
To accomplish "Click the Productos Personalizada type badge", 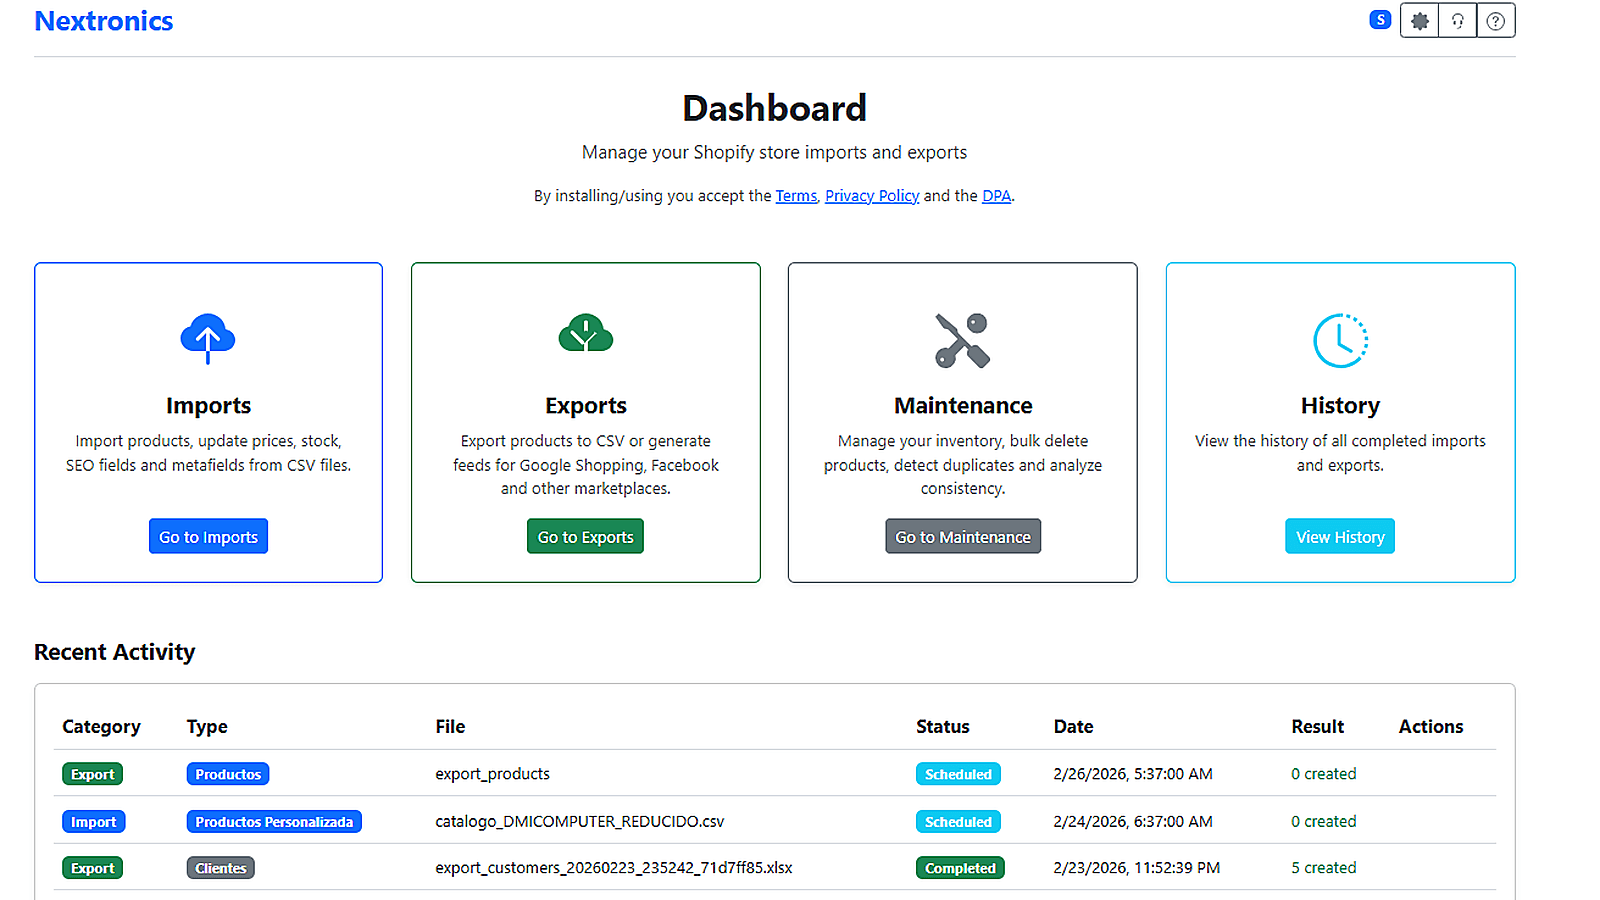I will pyautogui.click(x=274, y=822).
